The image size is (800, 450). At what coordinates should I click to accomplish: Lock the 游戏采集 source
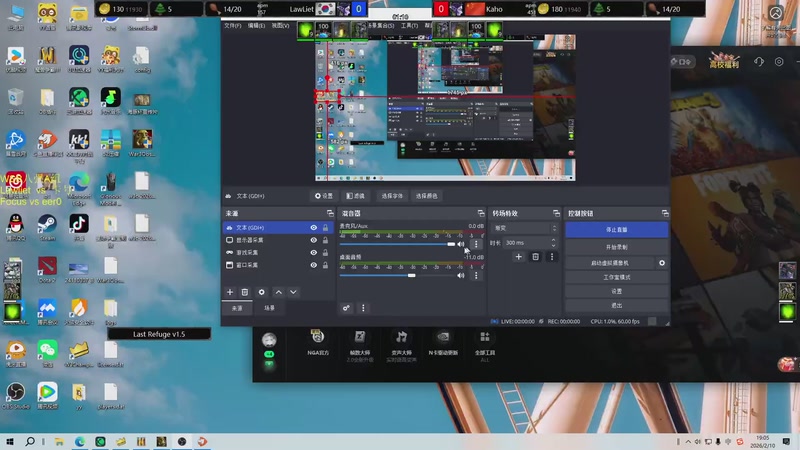coord(326,253)
